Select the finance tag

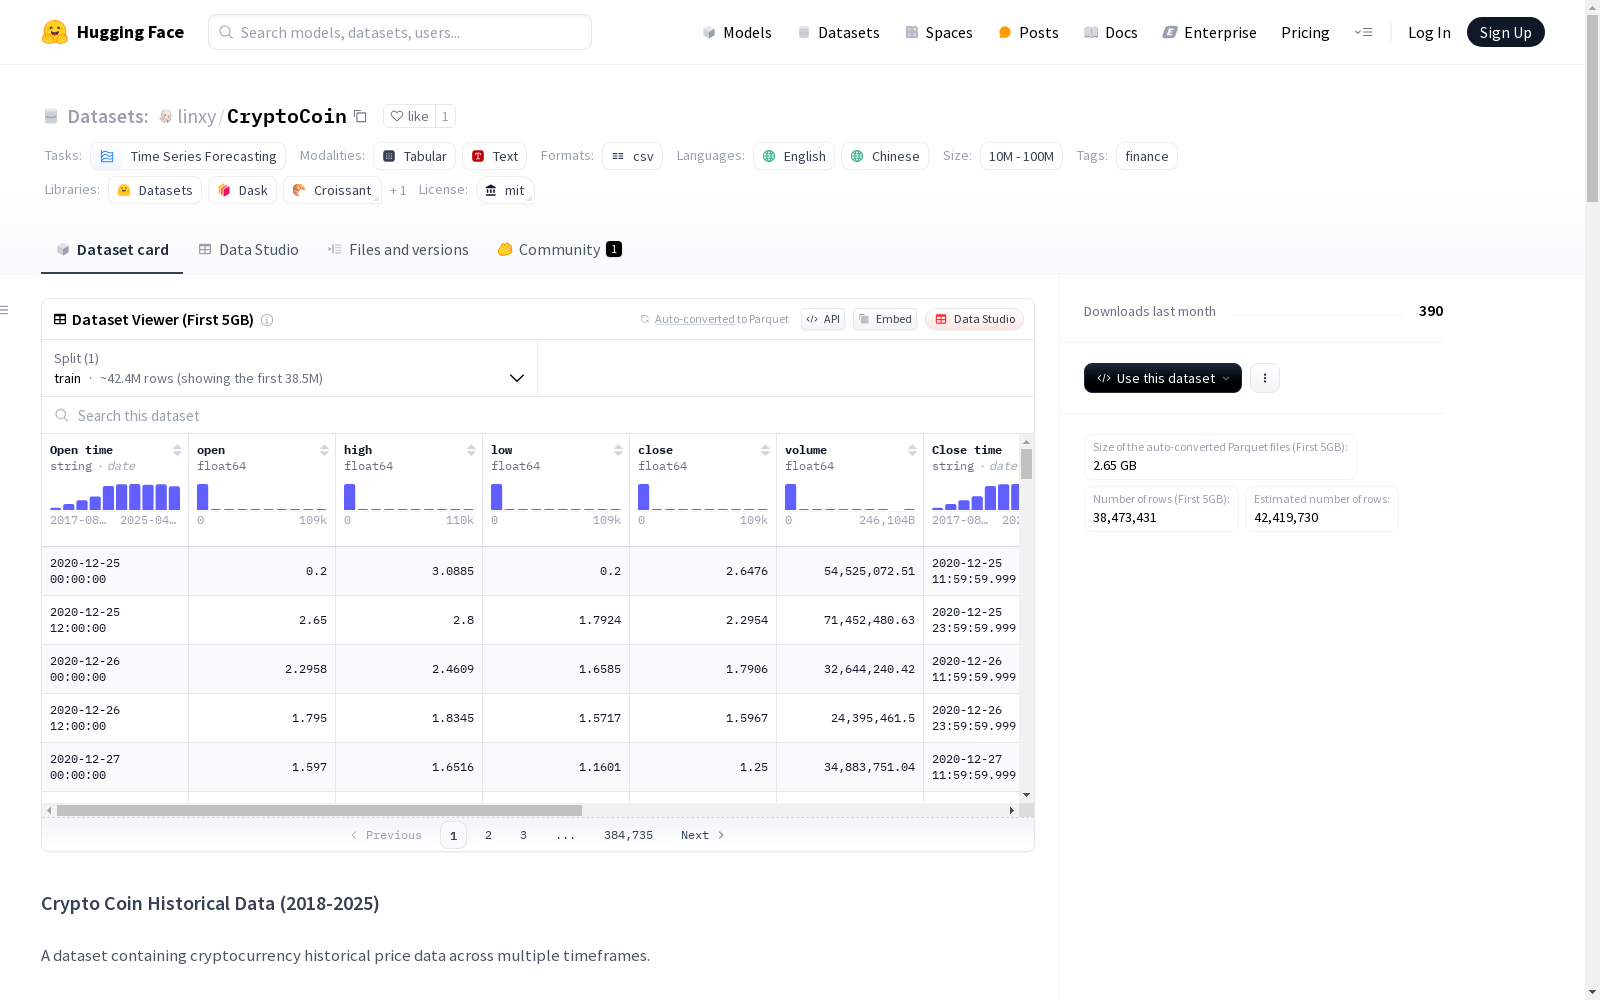1147,156
